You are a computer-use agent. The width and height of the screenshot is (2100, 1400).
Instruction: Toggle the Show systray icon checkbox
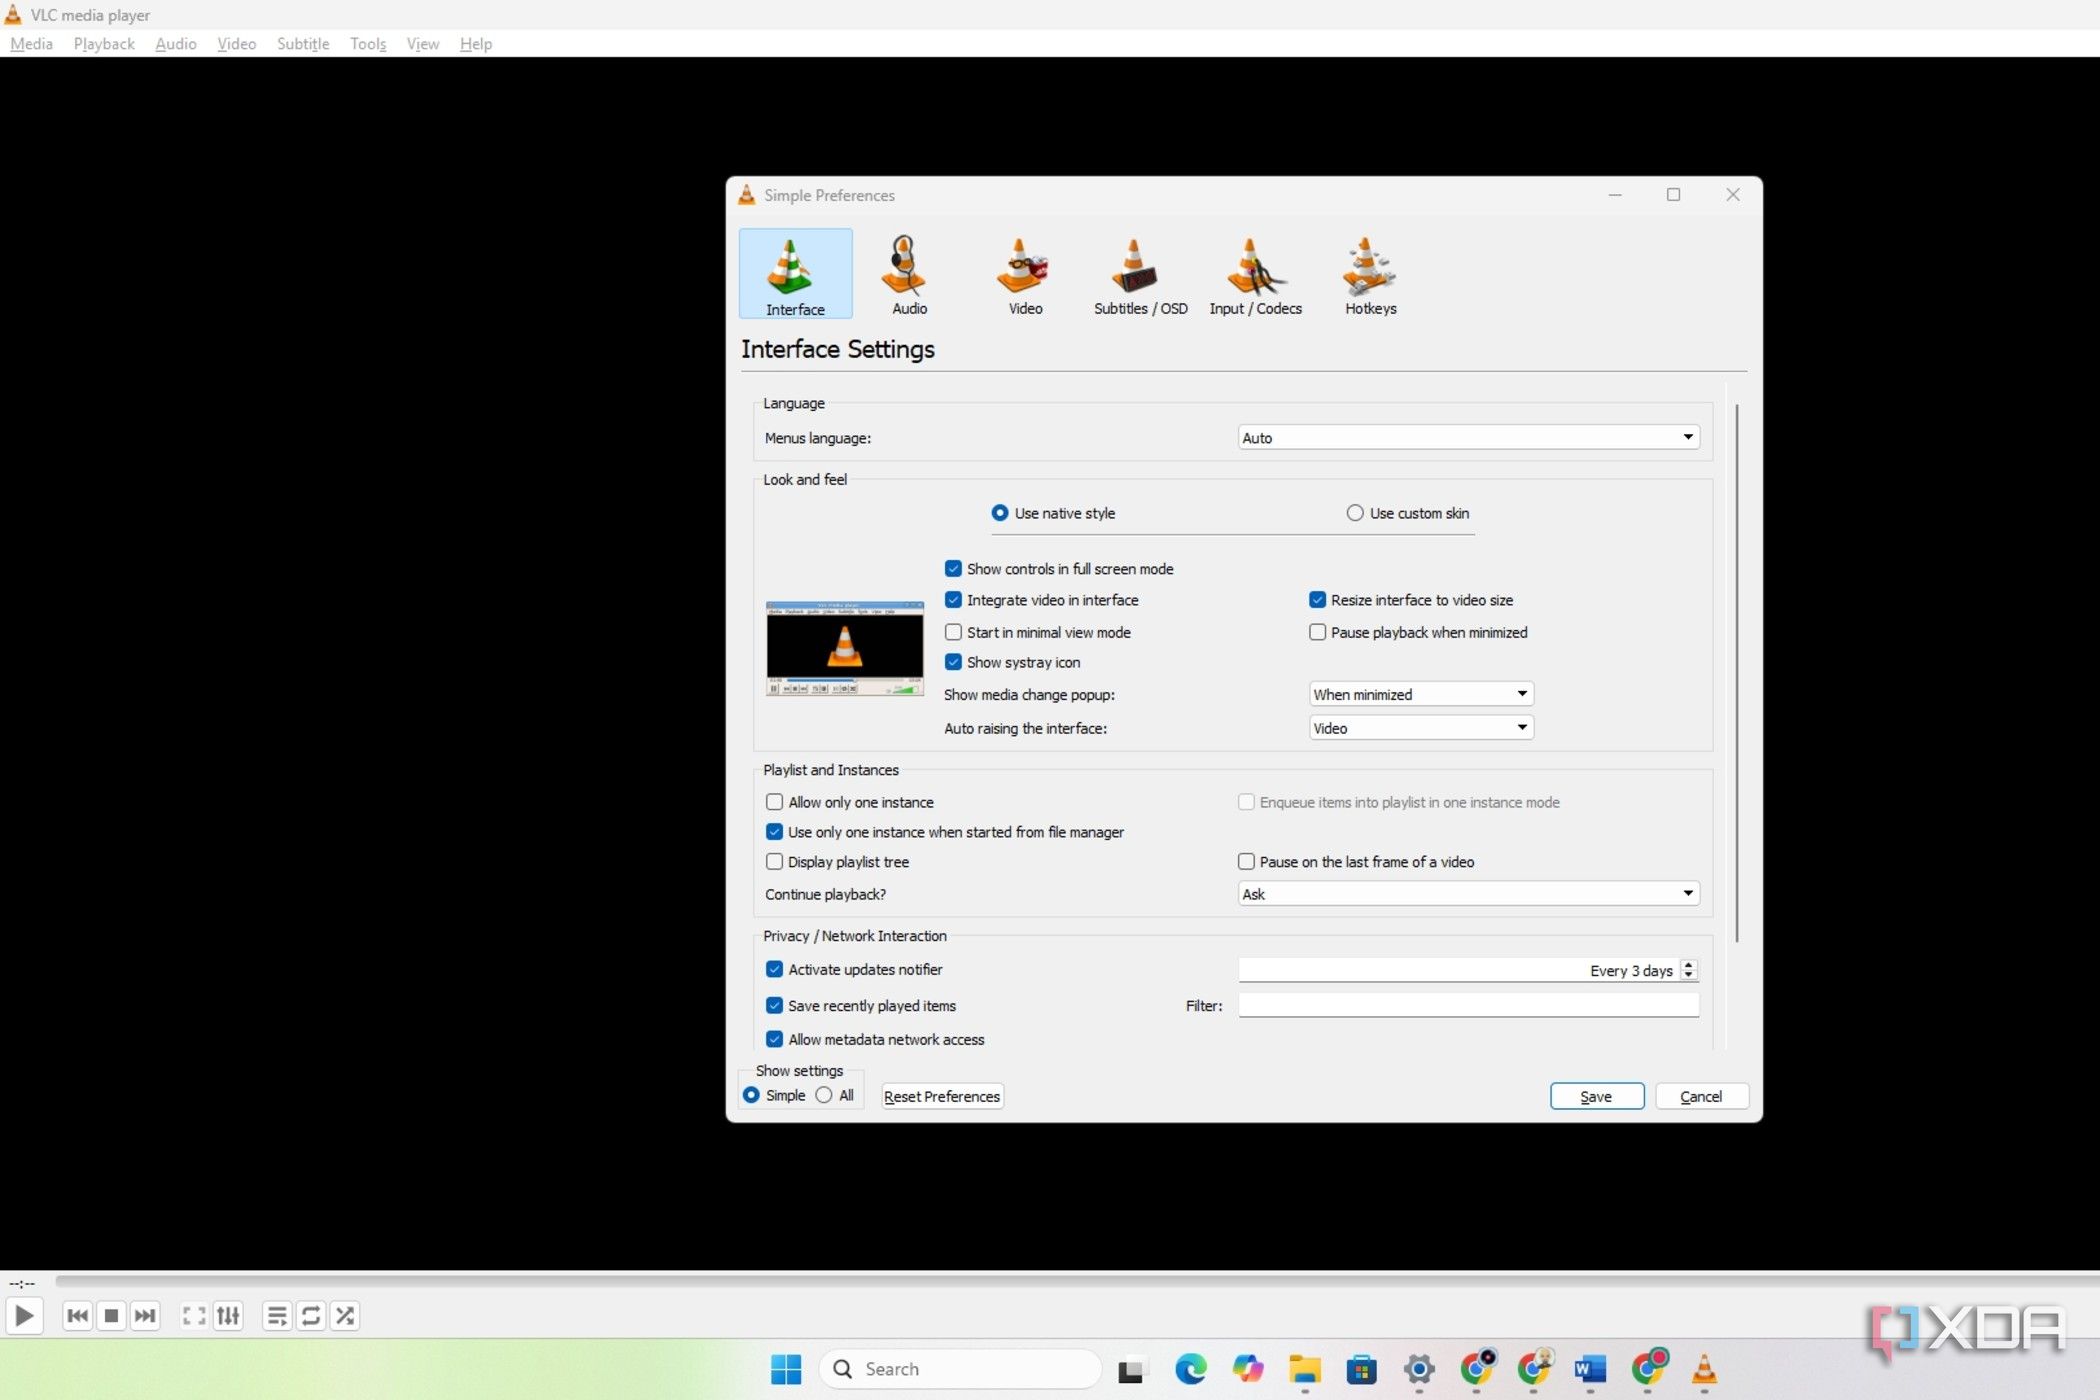click(x=953, y=662)
